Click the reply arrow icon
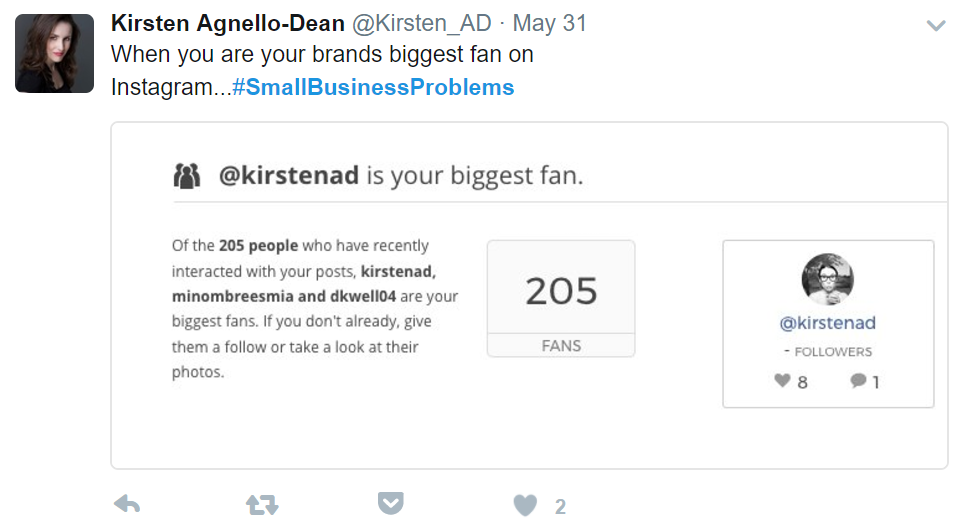The image size is (961, 529). coord(127,504)
